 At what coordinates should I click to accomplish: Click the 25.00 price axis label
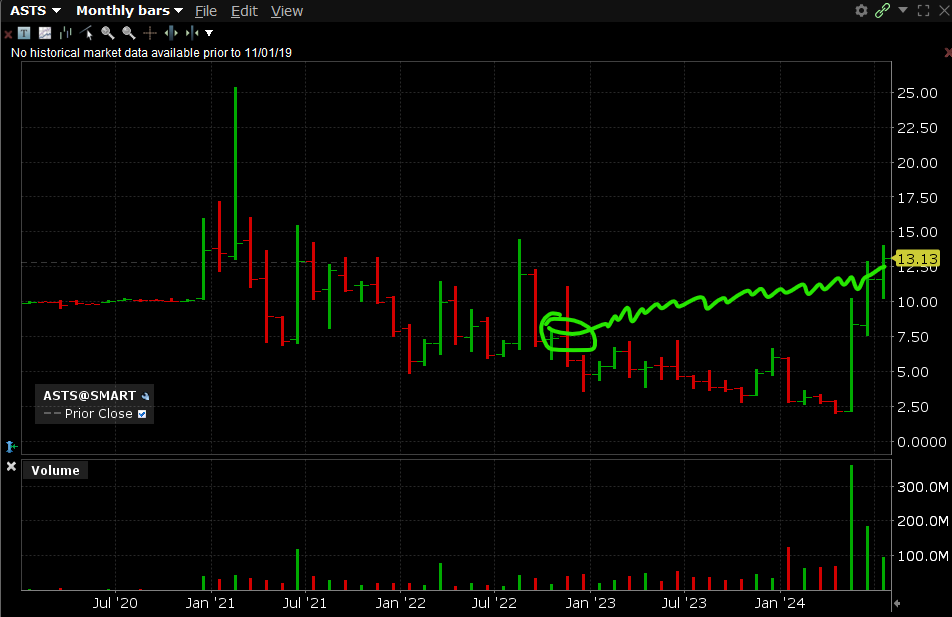coord(917,93)
